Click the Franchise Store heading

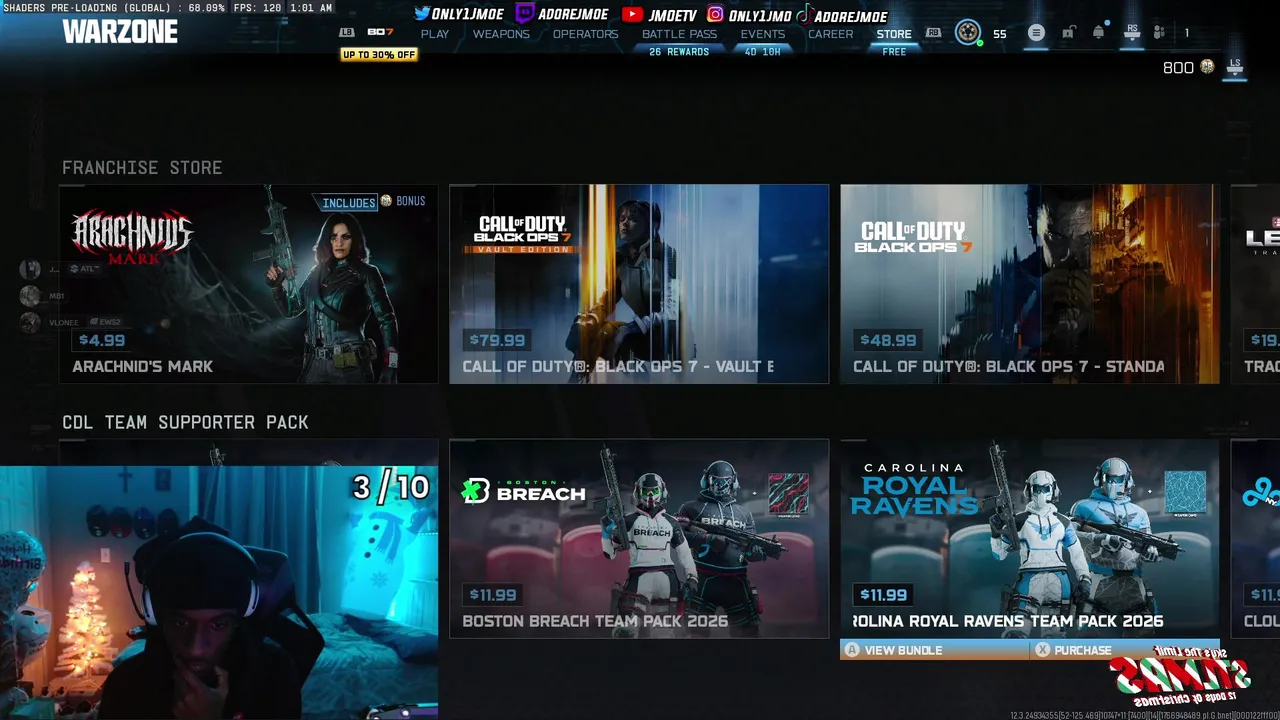[x=142, y=168]
